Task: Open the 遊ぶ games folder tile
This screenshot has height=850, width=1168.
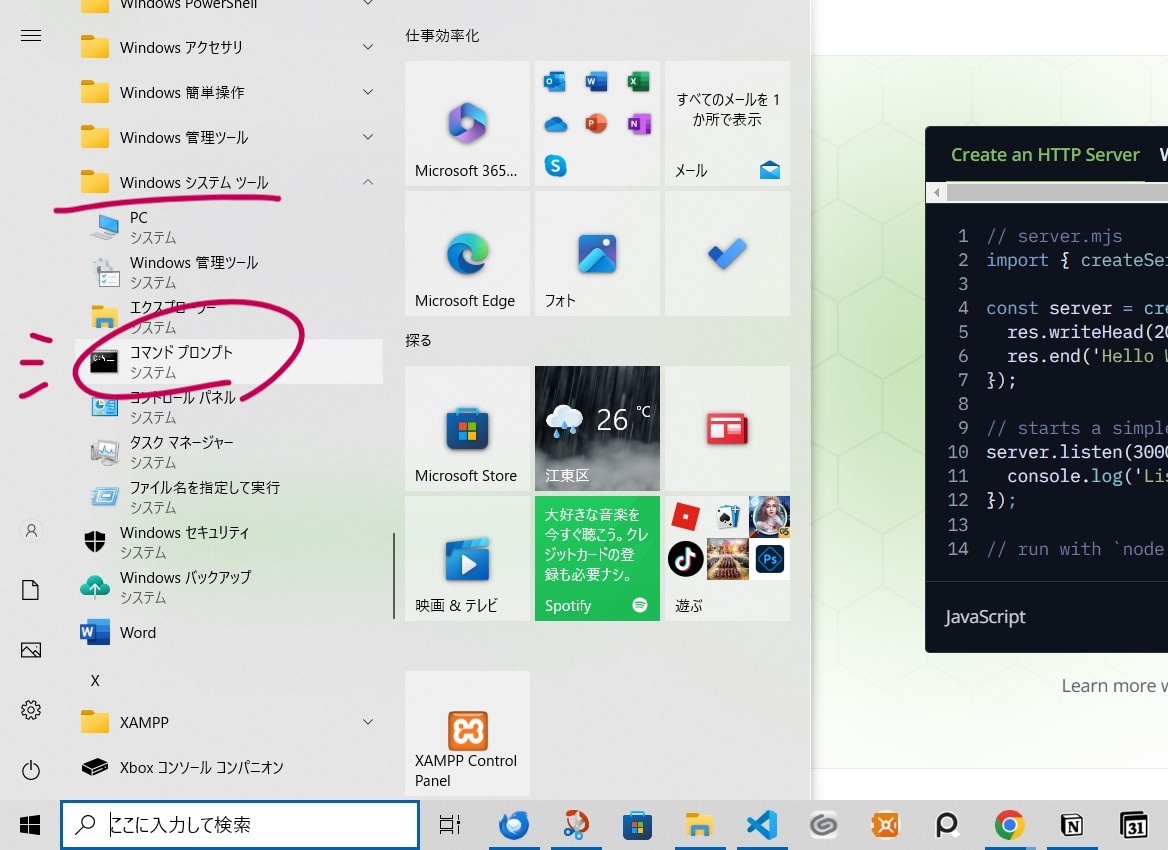Action: point(727,559)
